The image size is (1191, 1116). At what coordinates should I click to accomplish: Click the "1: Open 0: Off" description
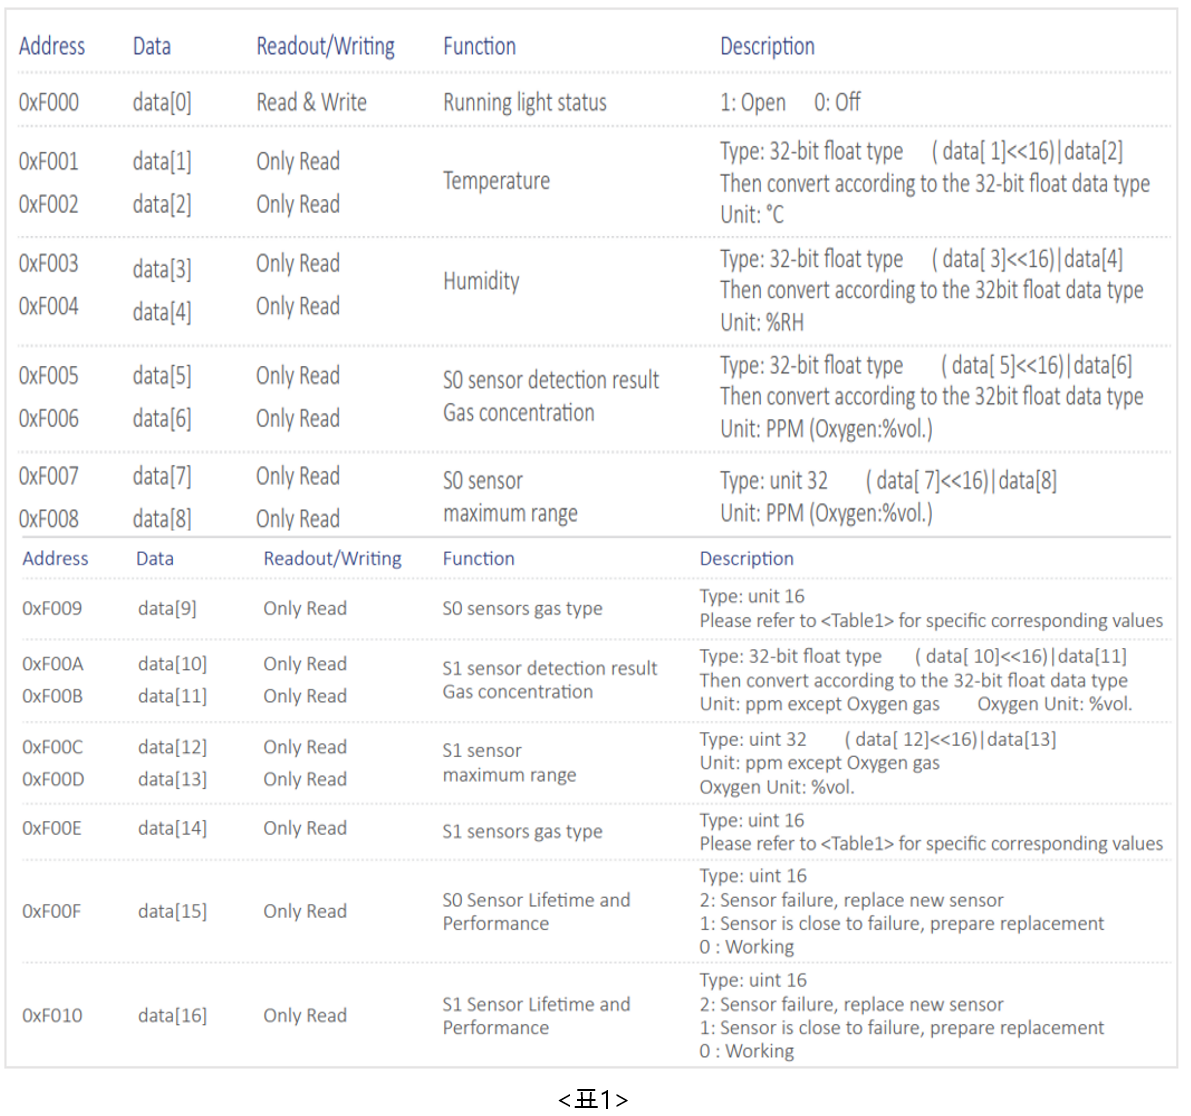click(789, 102)
